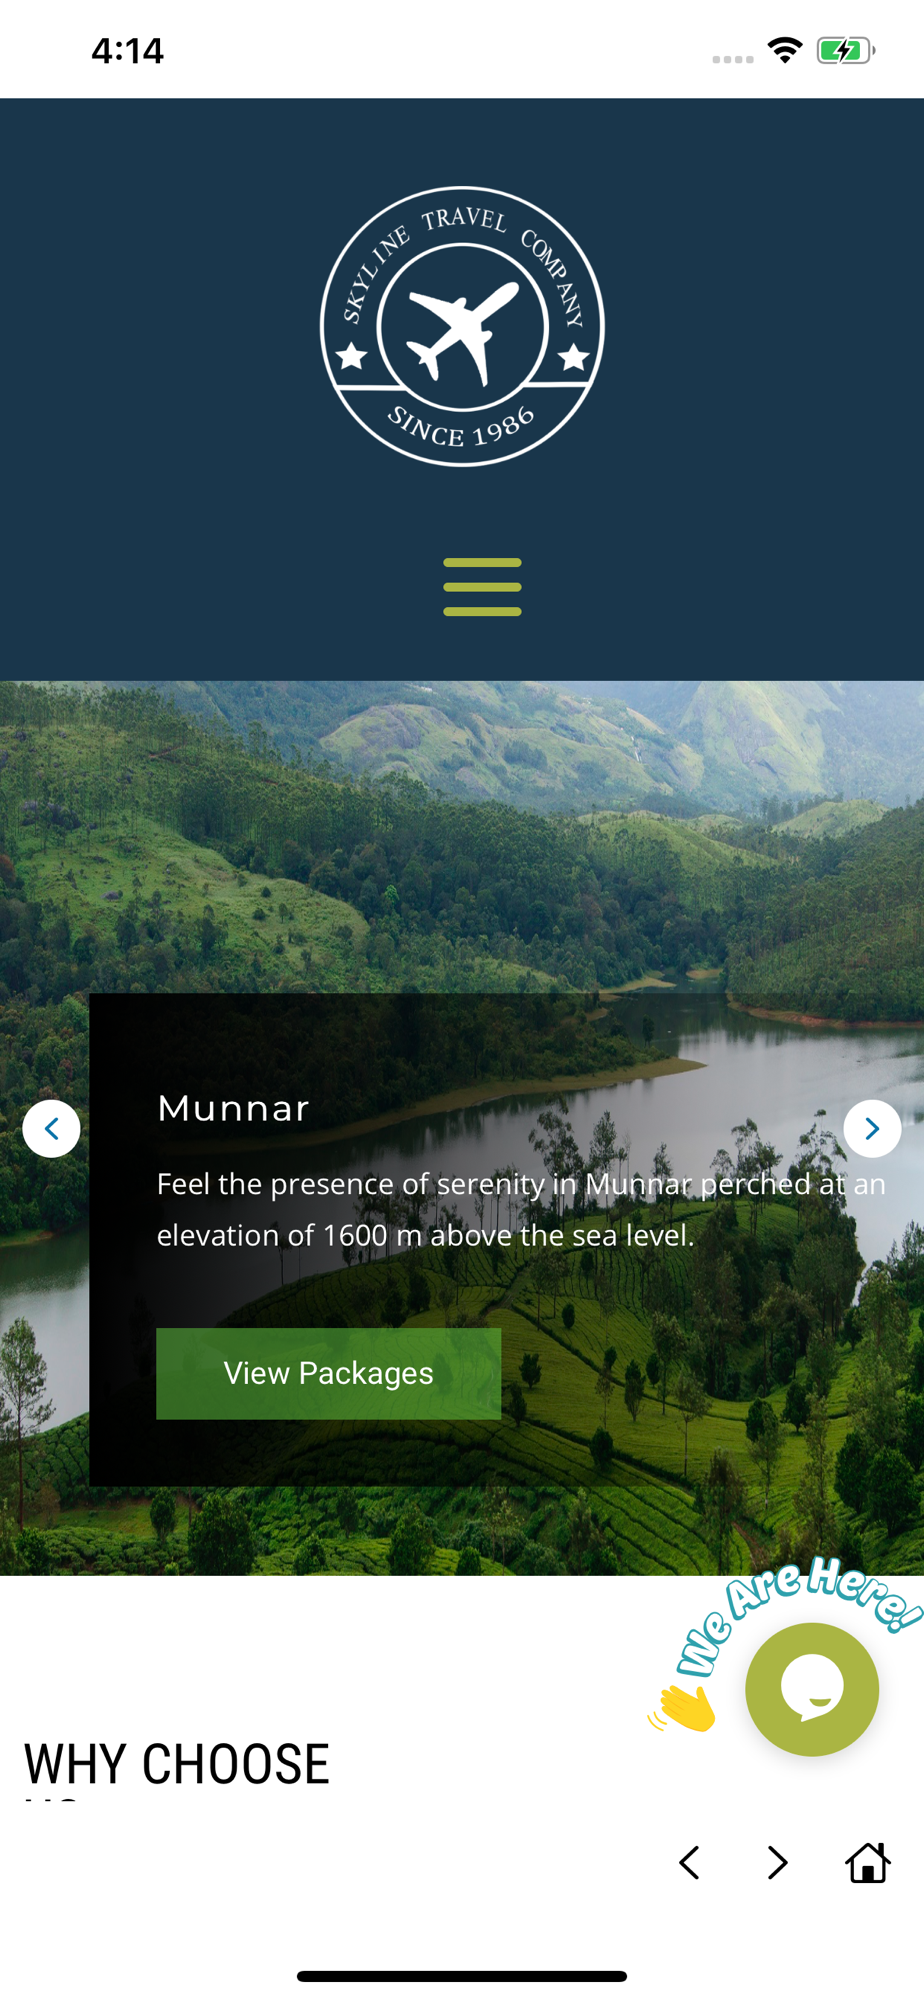Go to previous slide with left chevron

[52, 1129]
